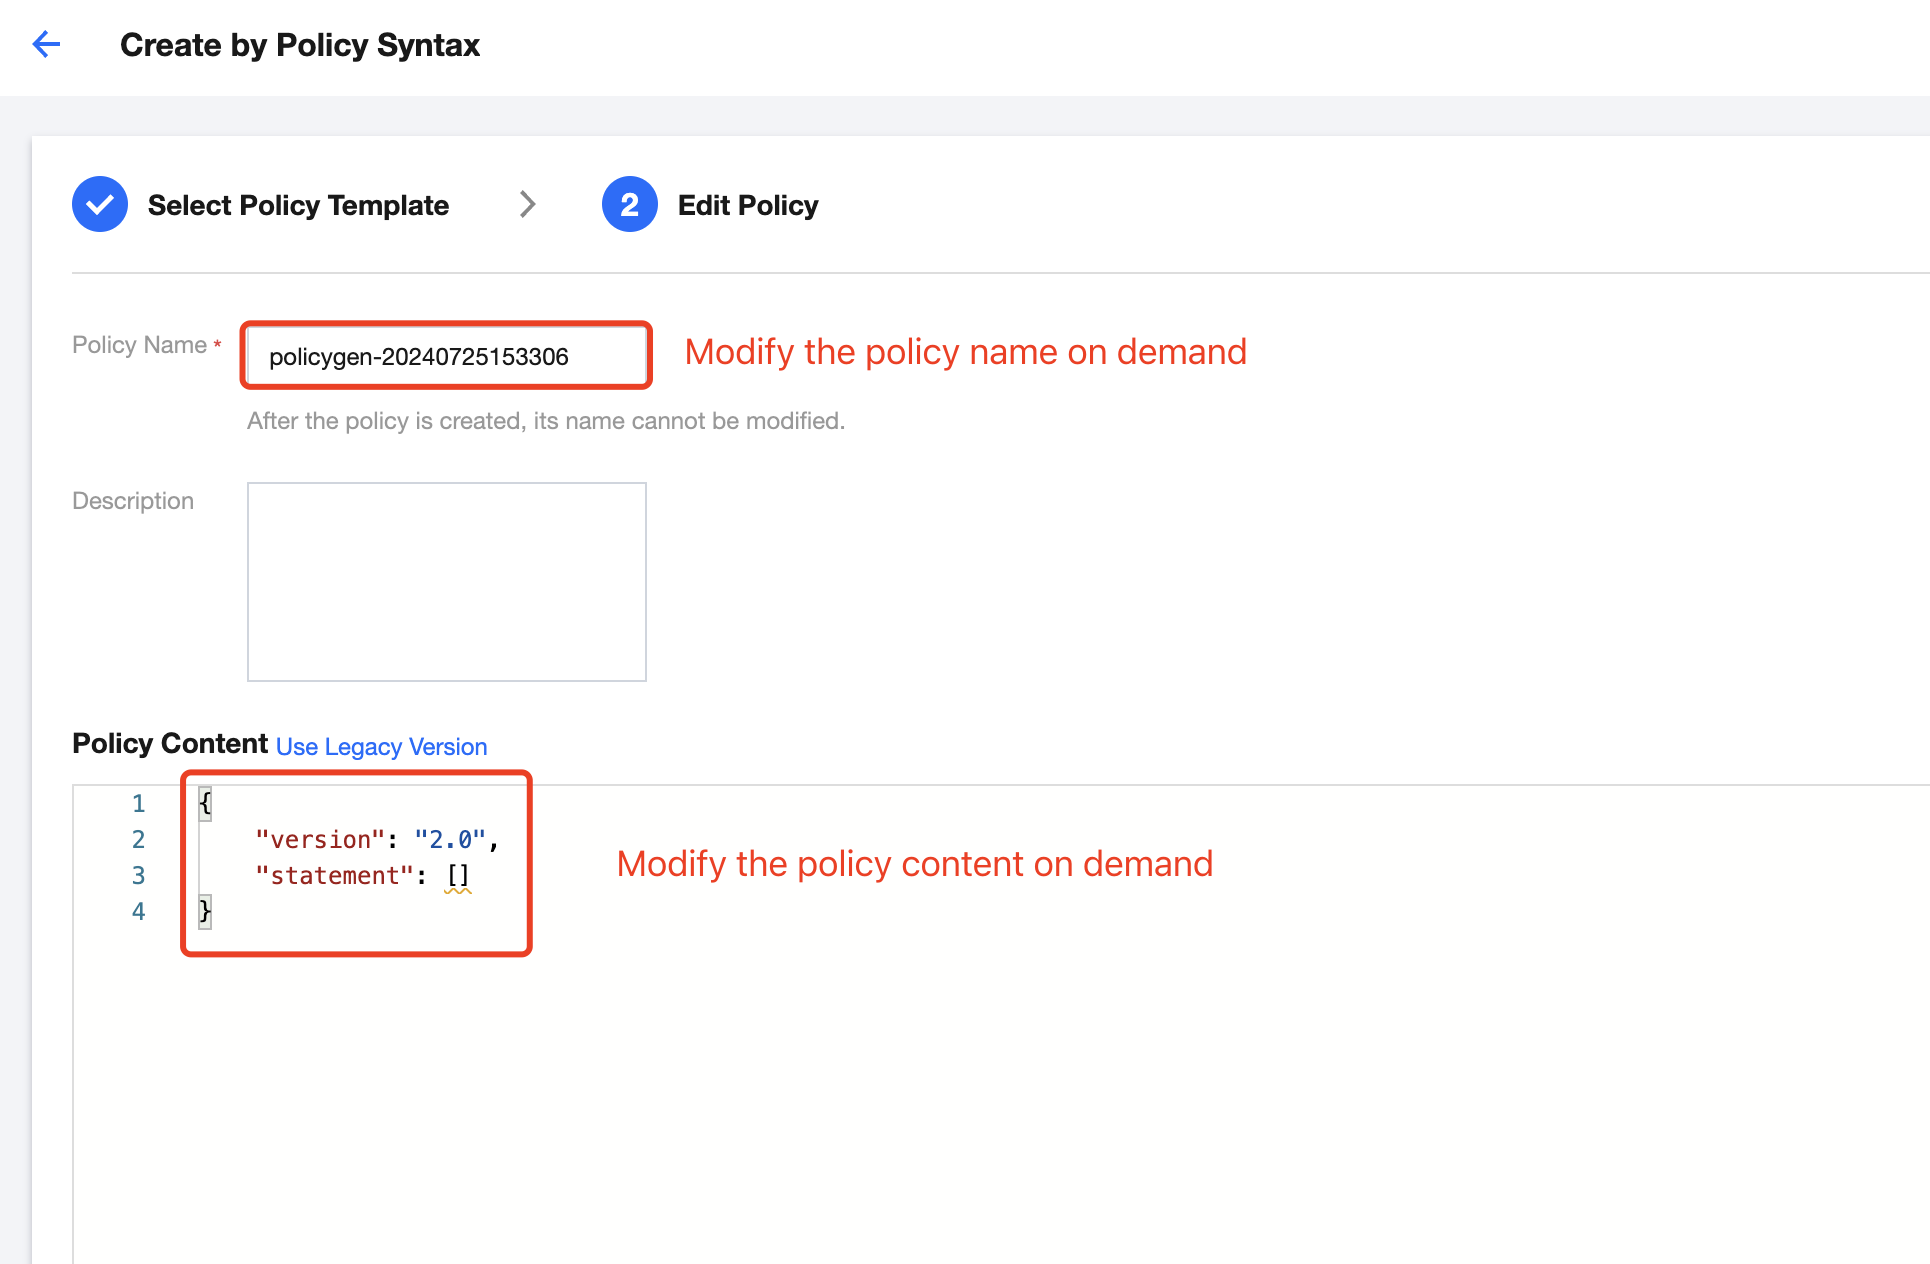Screen dimensions: 1930x1264
Task: Click the blue back arrow icon
Action: pos(46,44)
